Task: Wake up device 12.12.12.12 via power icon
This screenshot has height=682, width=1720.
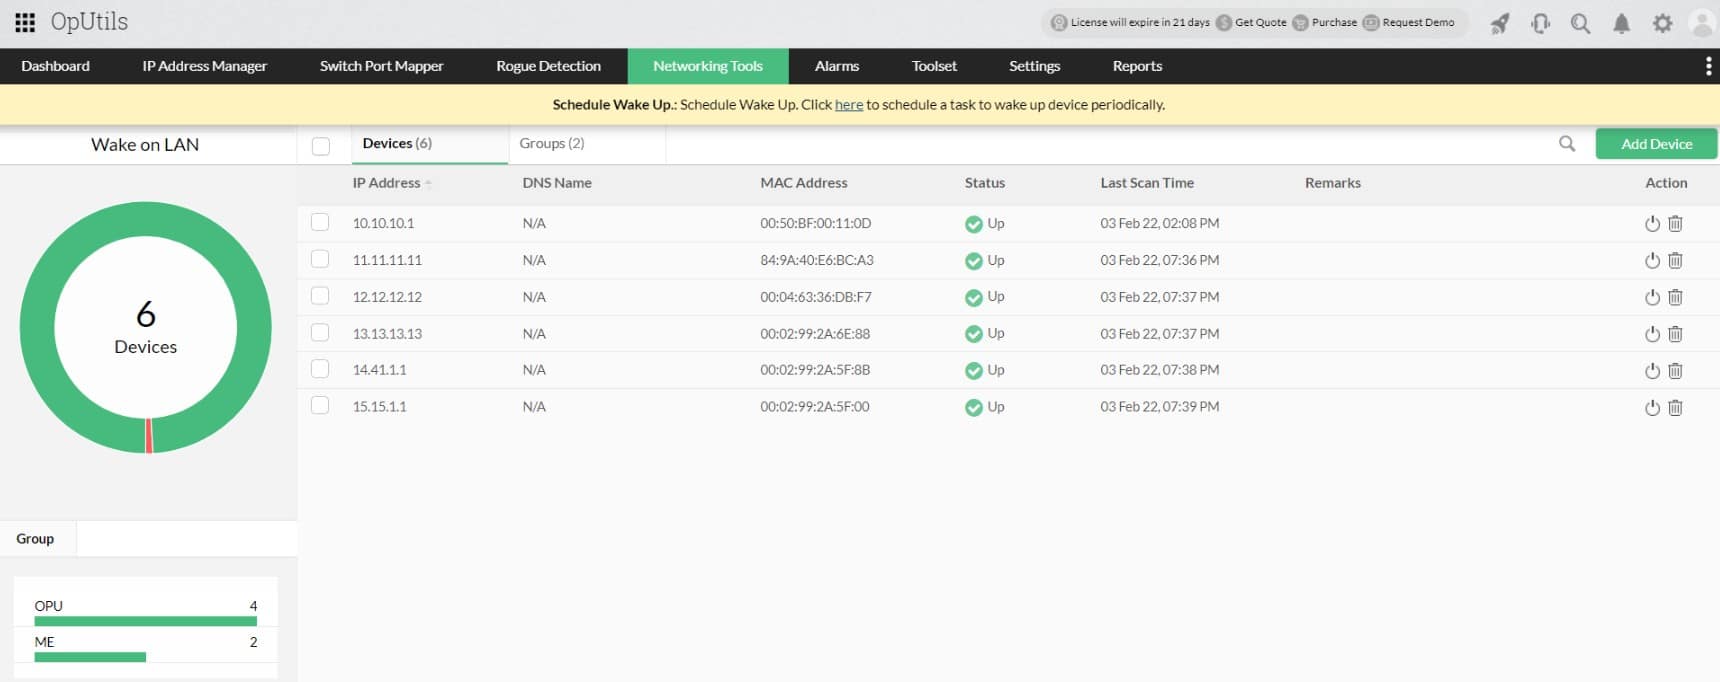Action: point(1652,298)
